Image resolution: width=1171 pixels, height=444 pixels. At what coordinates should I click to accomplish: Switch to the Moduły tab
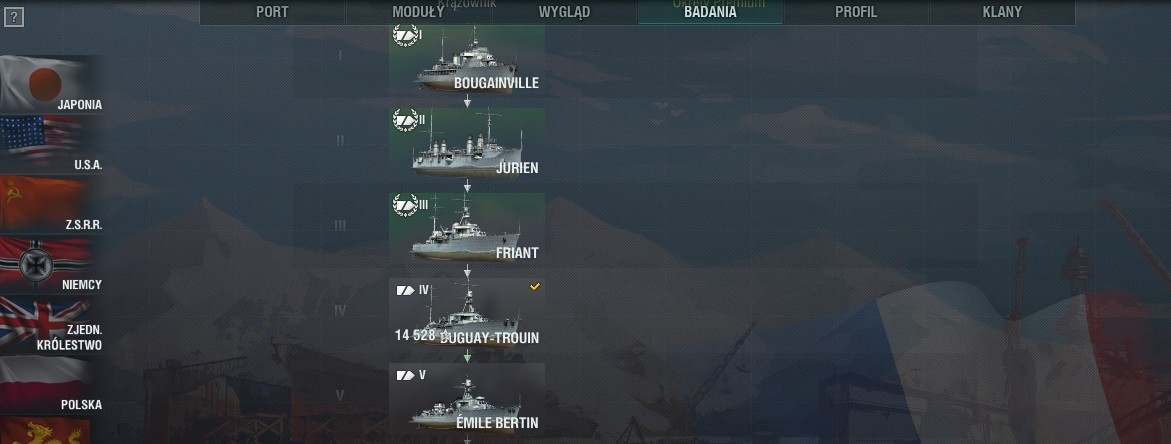pos(417,12)
